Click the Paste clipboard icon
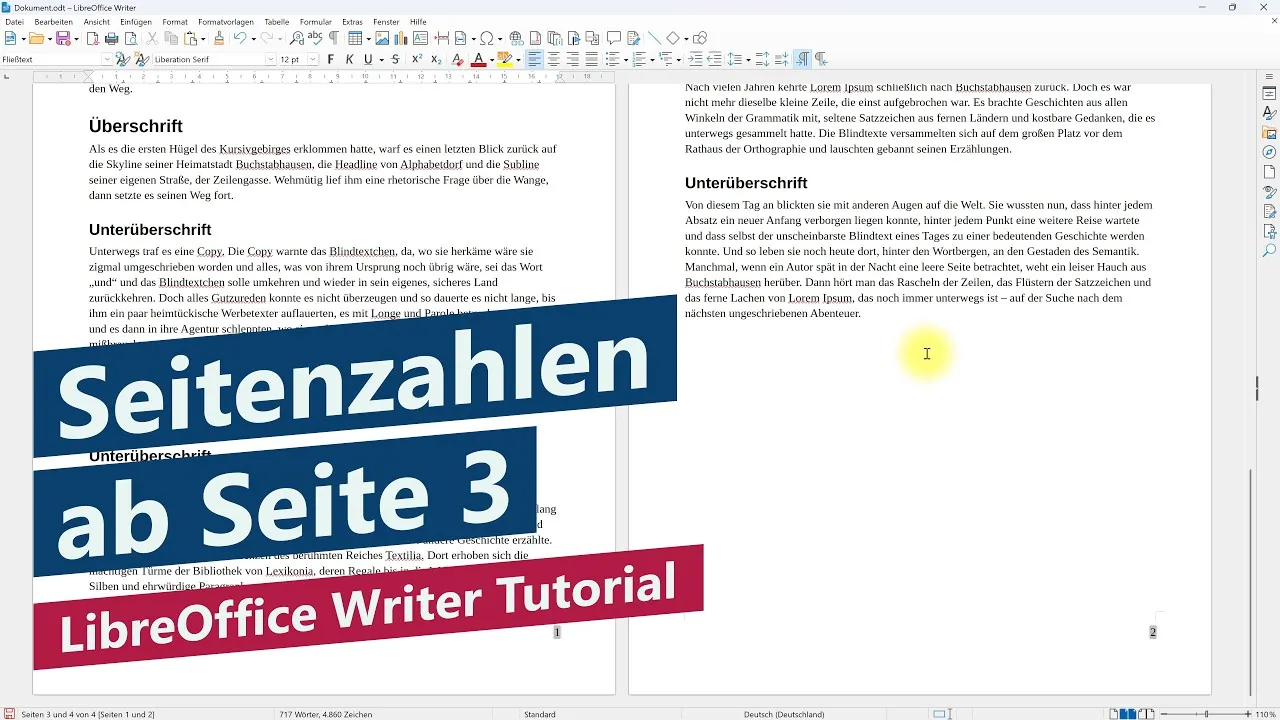1280x720 pixels. [x=190, y=38]
